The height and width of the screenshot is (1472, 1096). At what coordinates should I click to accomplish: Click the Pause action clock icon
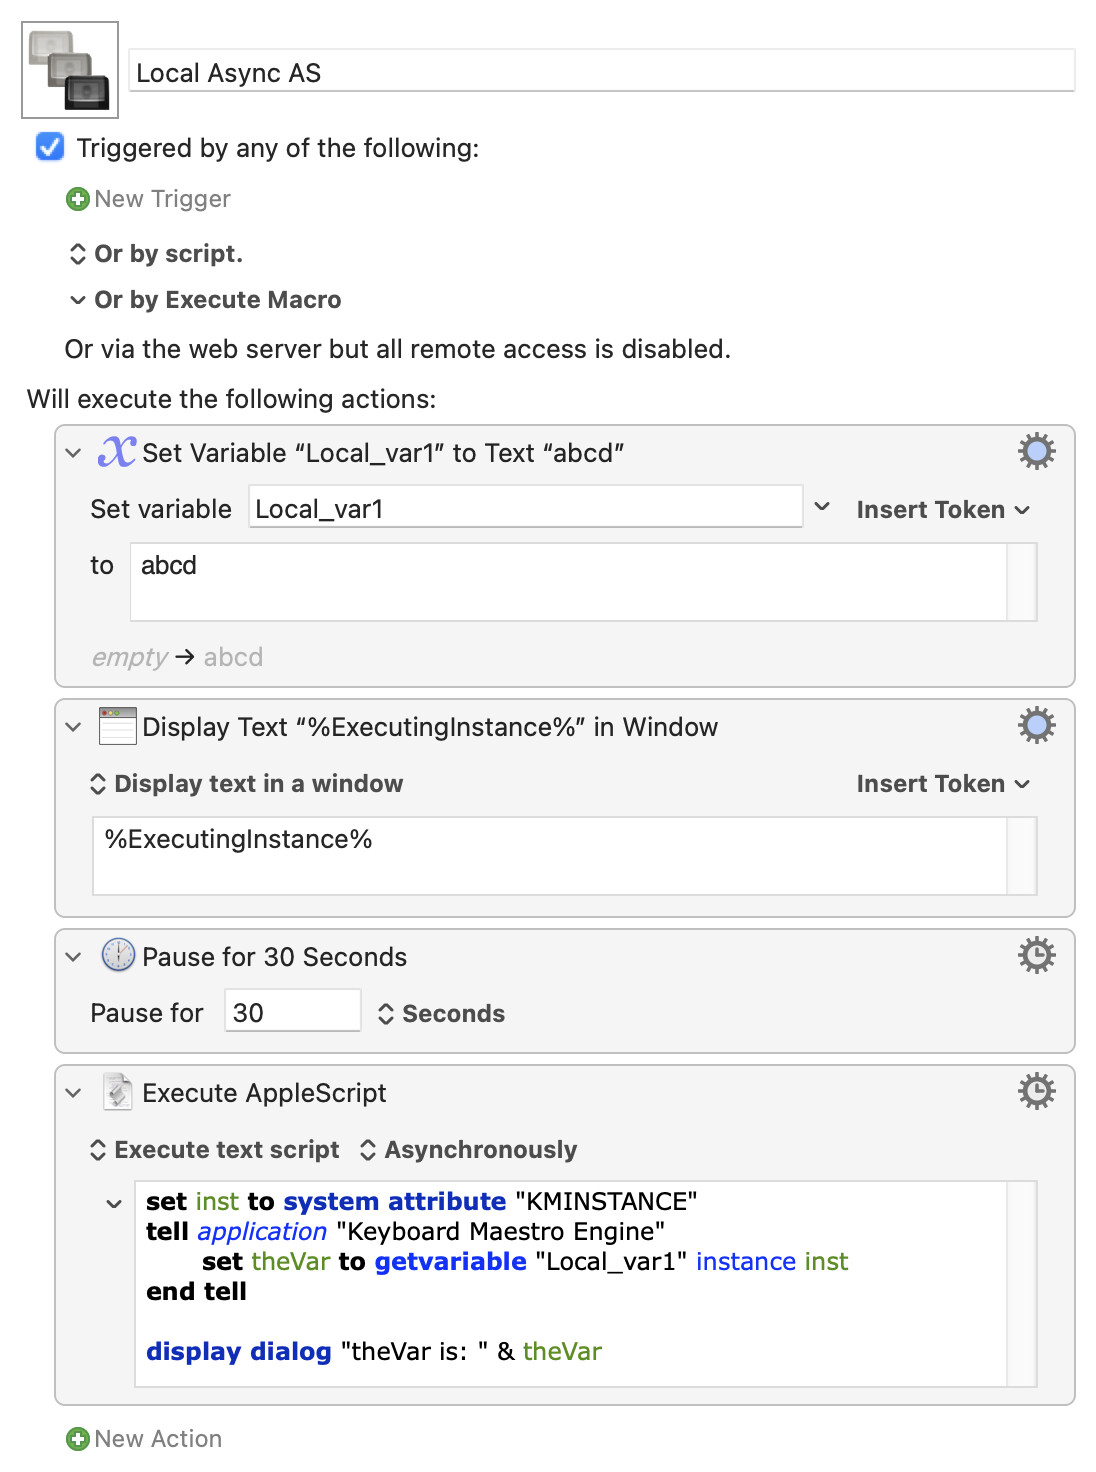118,956
